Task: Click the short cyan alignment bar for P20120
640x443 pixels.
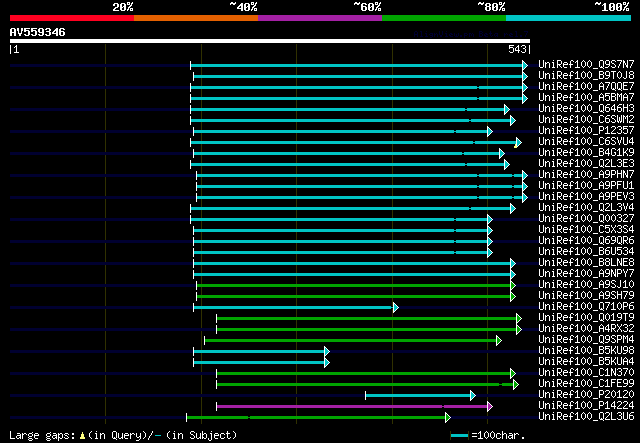Action: pyautogui.click(x=418, y=395)
